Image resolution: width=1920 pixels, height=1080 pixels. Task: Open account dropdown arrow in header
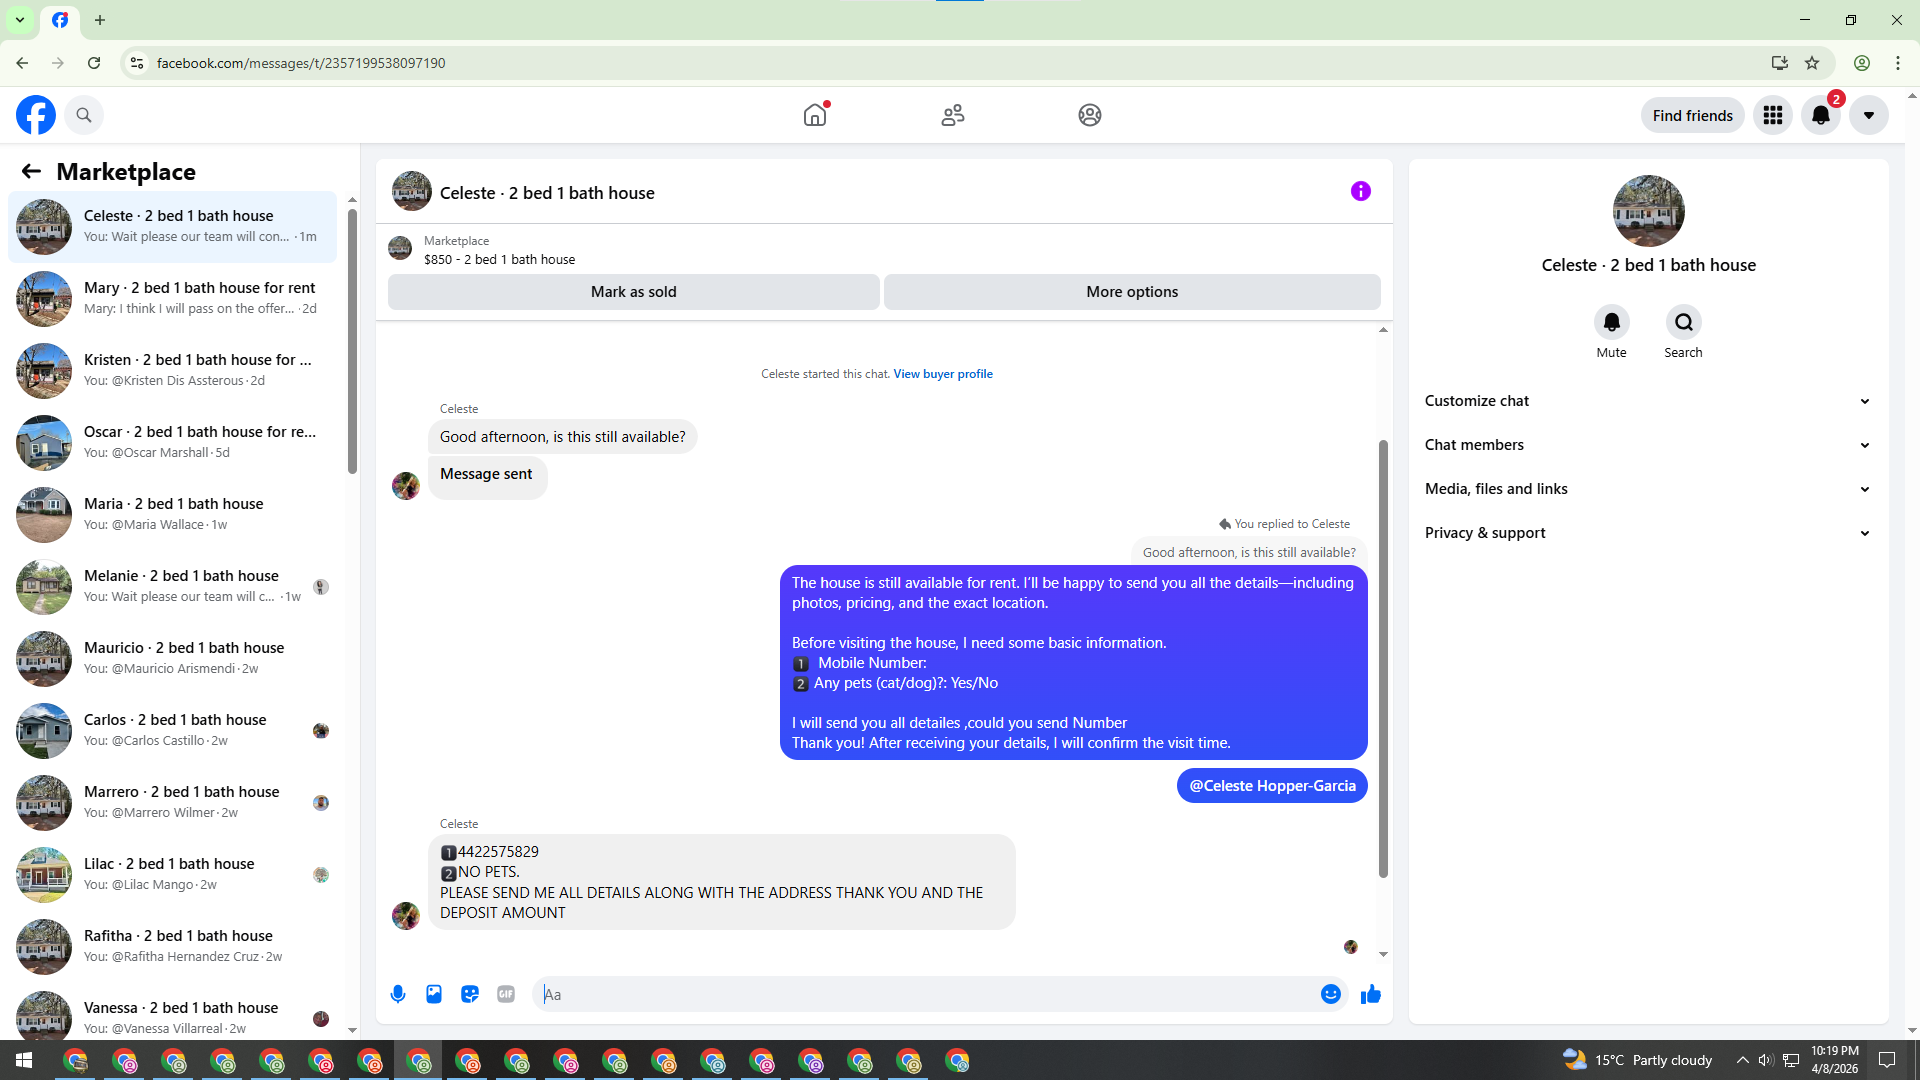pyautogui.click(x=1868, y=115)
